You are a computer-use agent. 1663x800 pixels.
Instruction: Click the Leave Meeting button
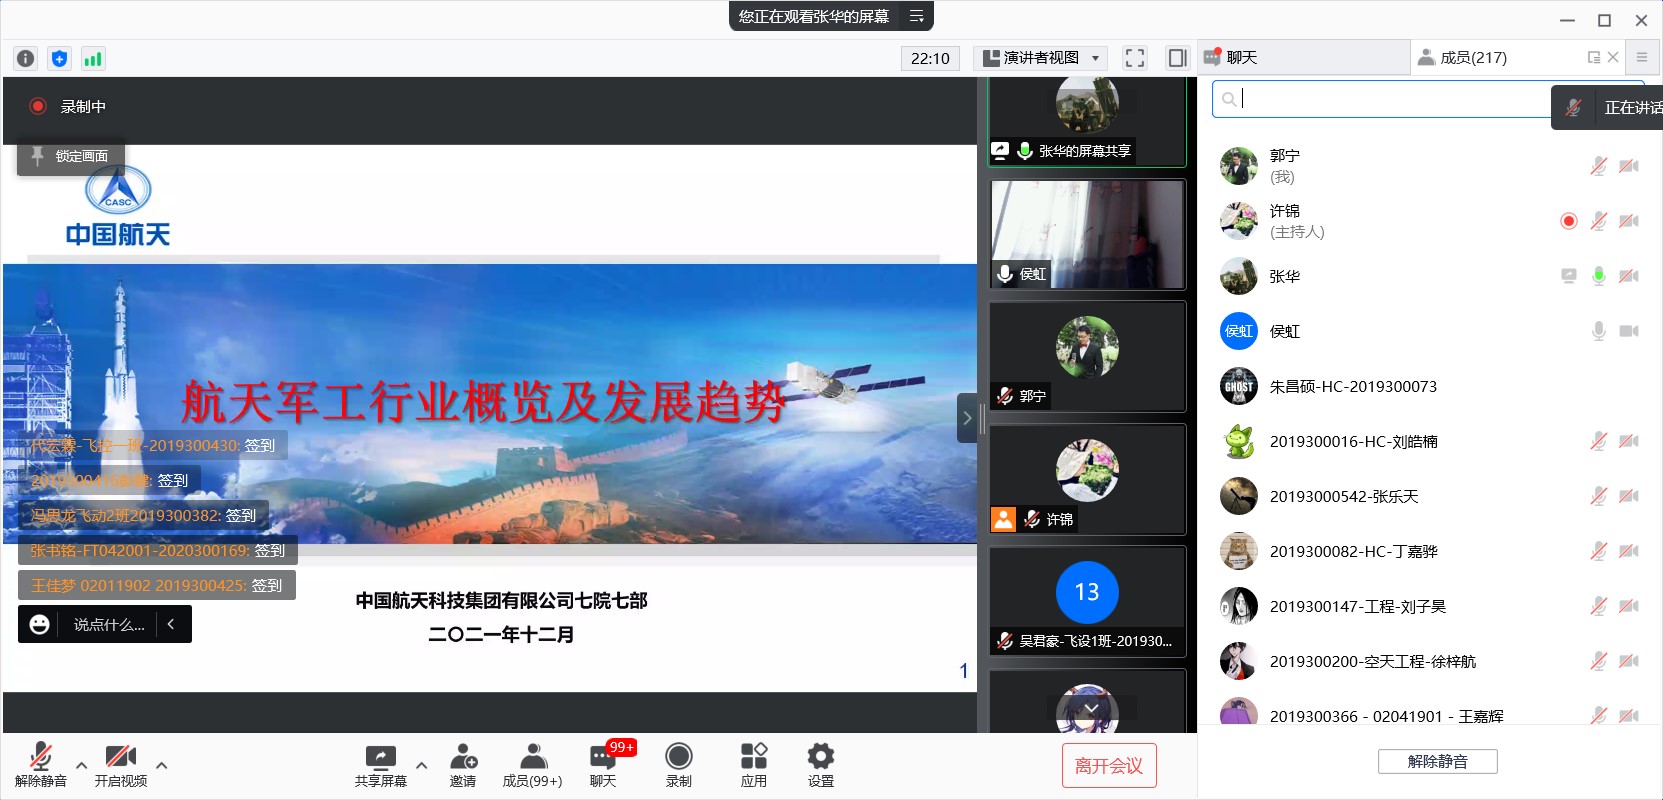tap(1108, 766)
